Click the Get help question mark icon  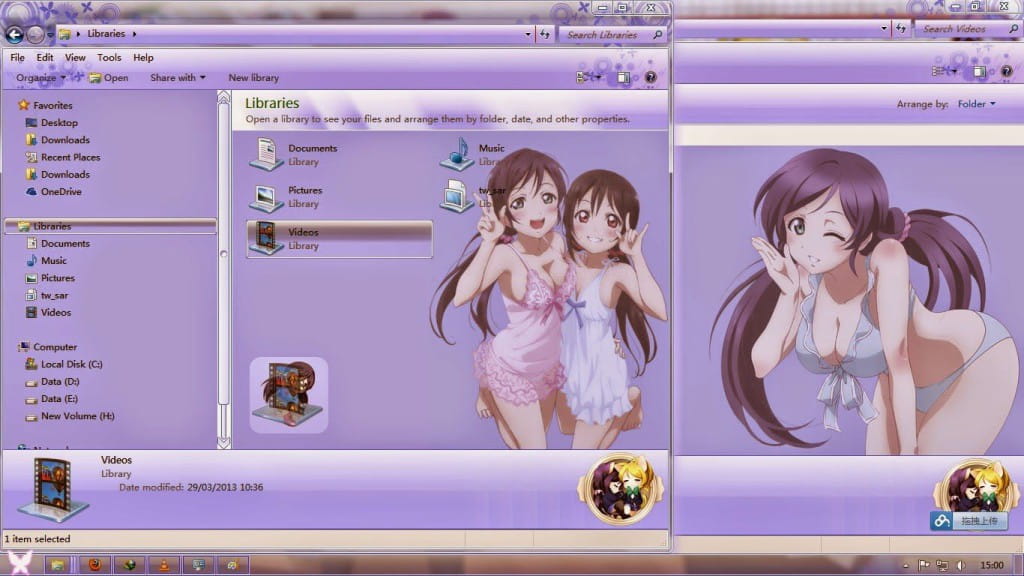tap(651, 77)
